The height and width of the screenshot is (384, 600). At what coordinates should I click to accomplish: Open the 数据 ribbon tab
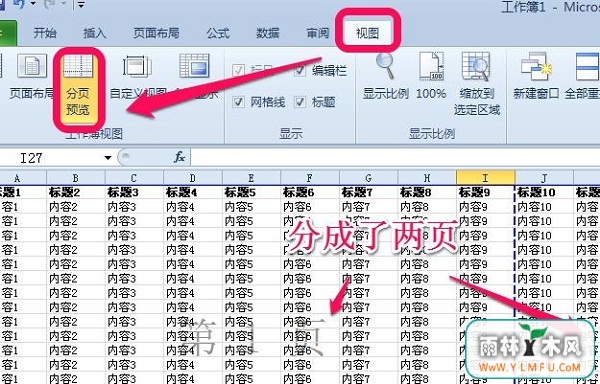267,33
